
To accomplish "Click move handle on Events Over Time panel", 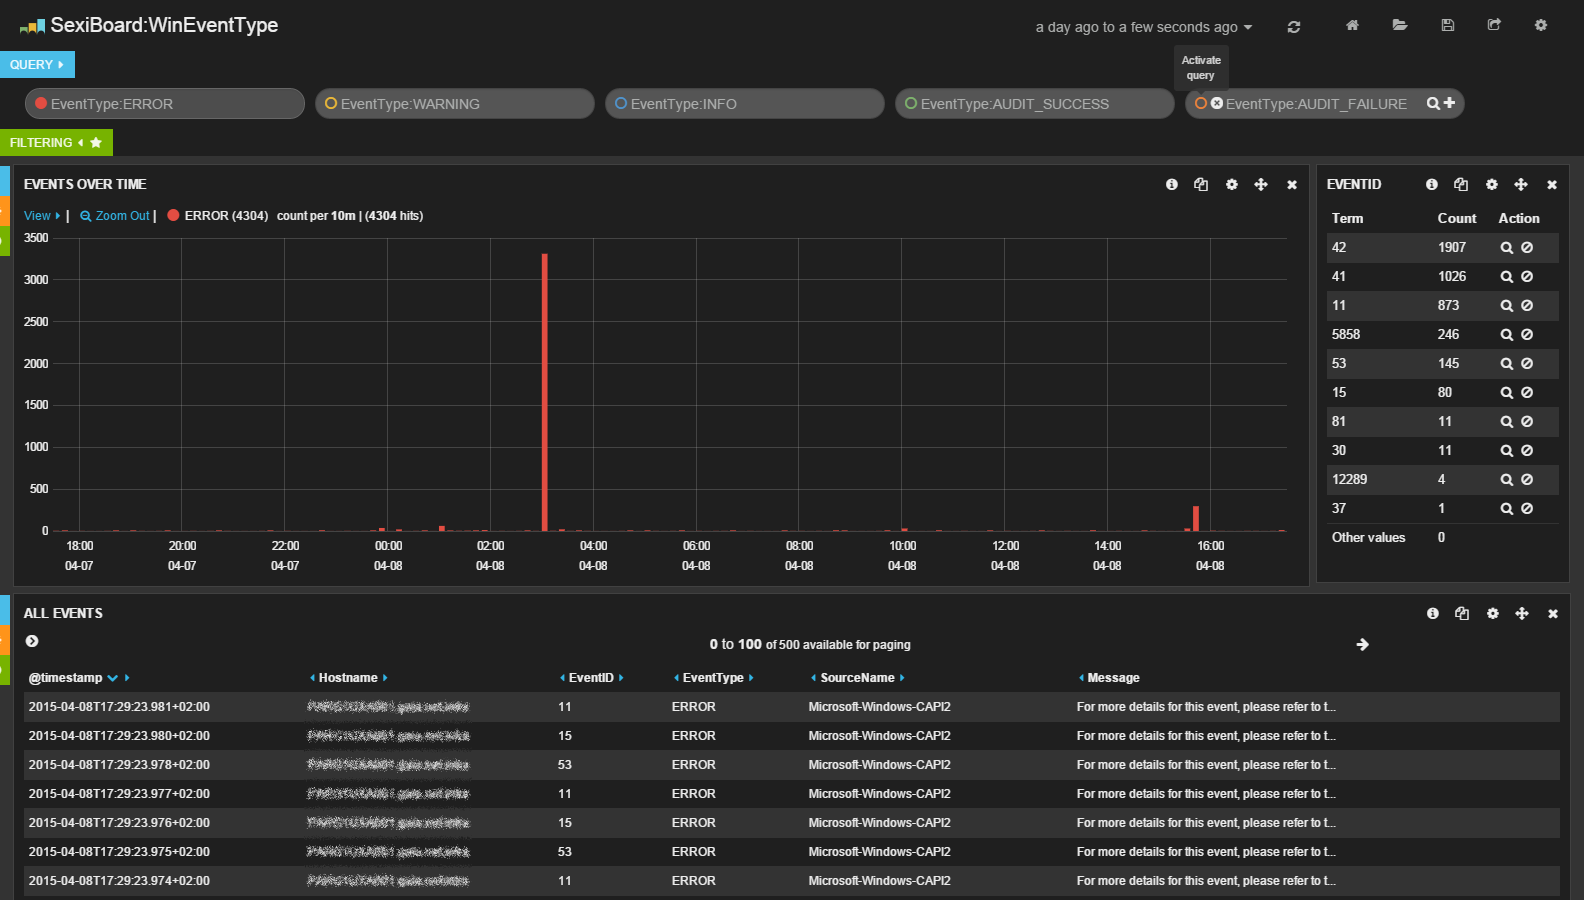I will coord(1261,184).
